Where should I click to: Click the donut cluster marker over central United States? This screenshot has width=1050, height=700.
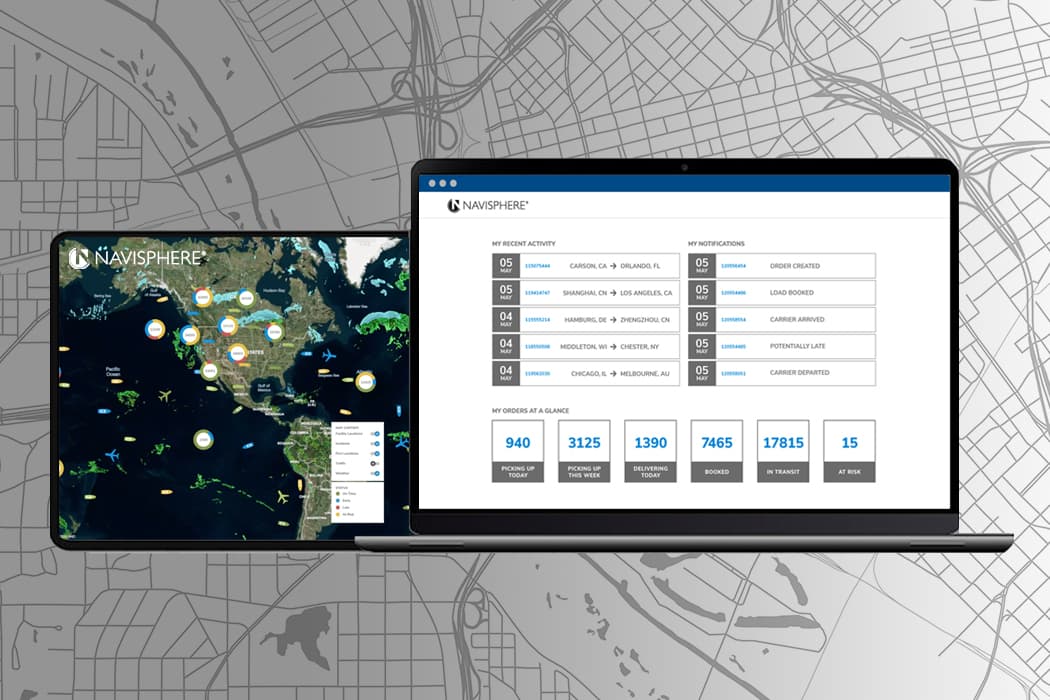point(236,352)
